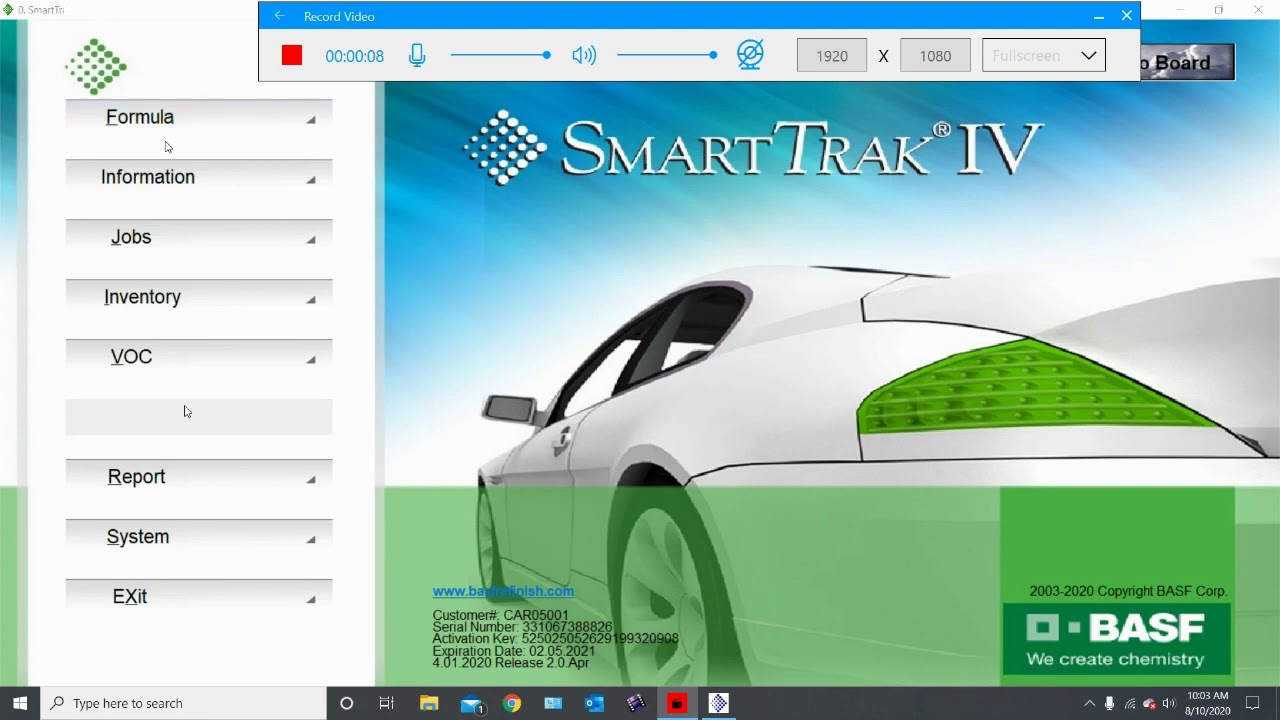The height and width of the screenshot is (720, 1280).
Task: Open the network tray icon
Action: point(1130,703)
